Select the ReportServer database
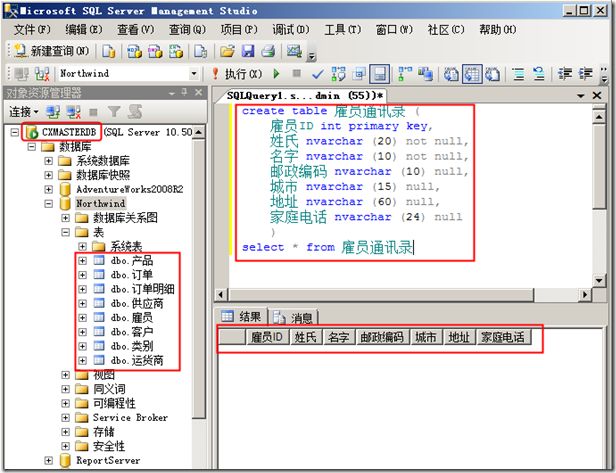Image resolution: width=616 pixels, height=473 pixels. pyautogui.click(x=108, y=460)
